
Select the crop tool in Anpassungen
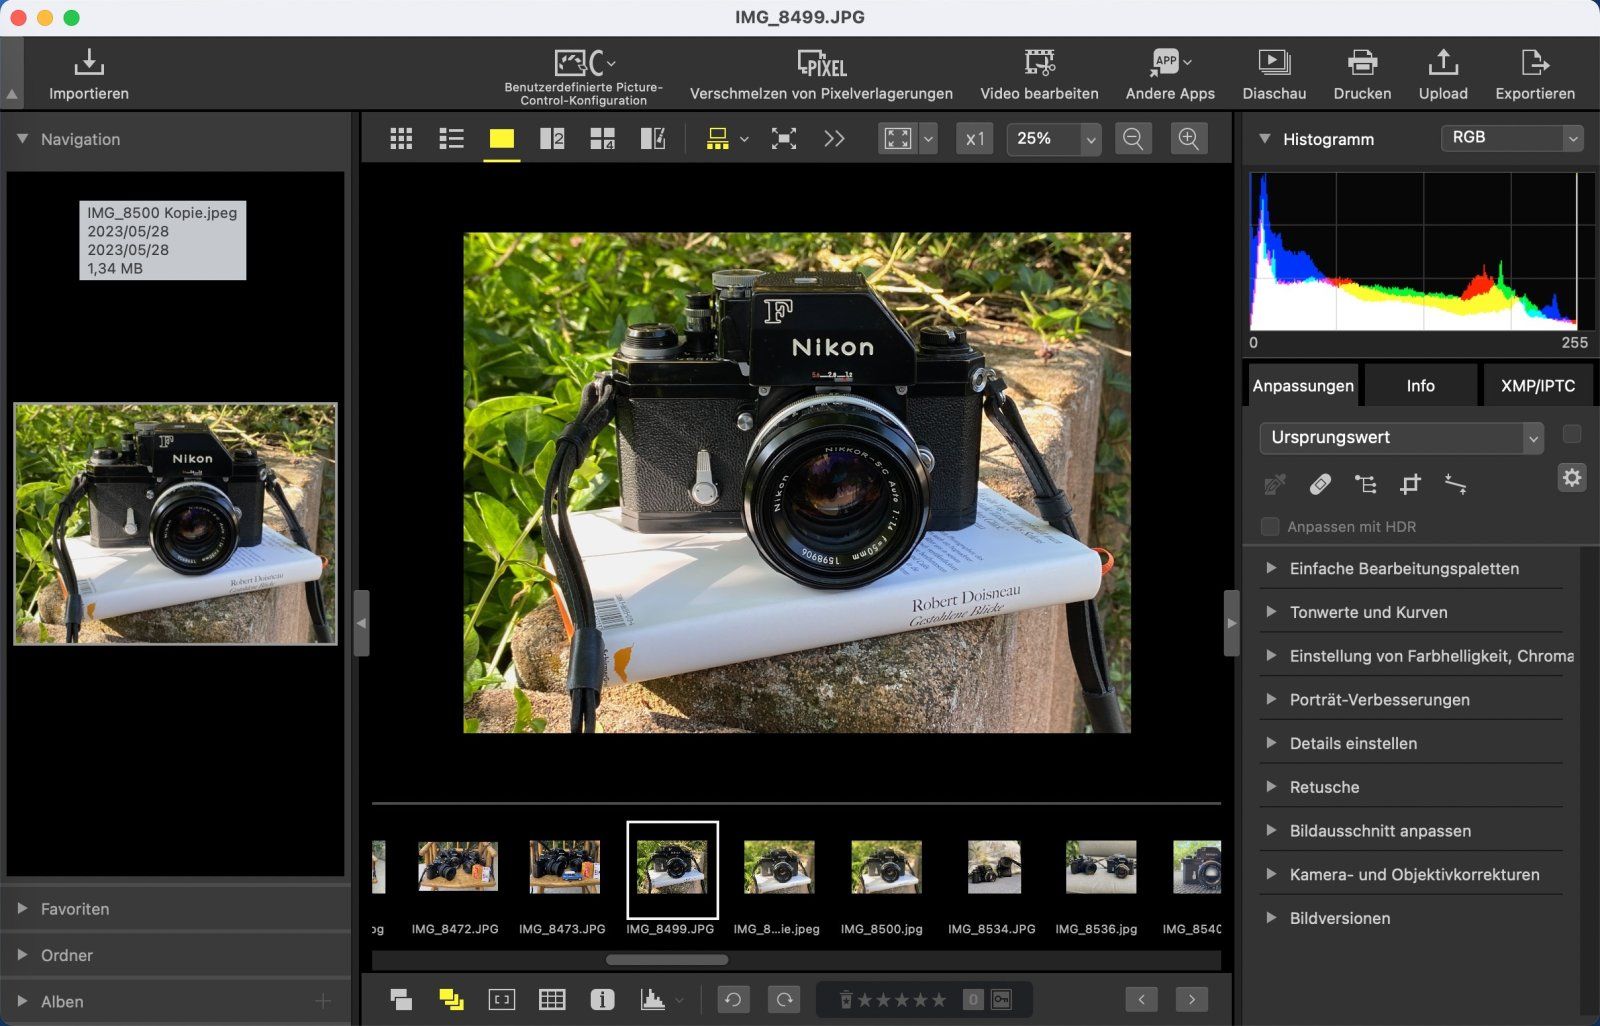point(1410,485)
